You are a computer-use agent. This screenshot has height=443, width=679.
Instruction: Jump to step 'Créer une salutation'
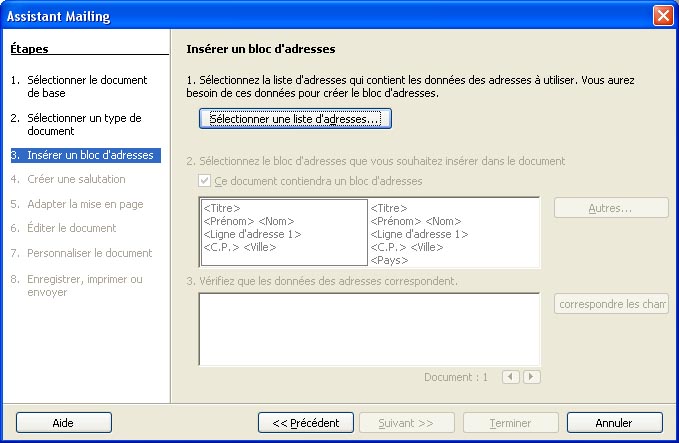coord(76,179)
